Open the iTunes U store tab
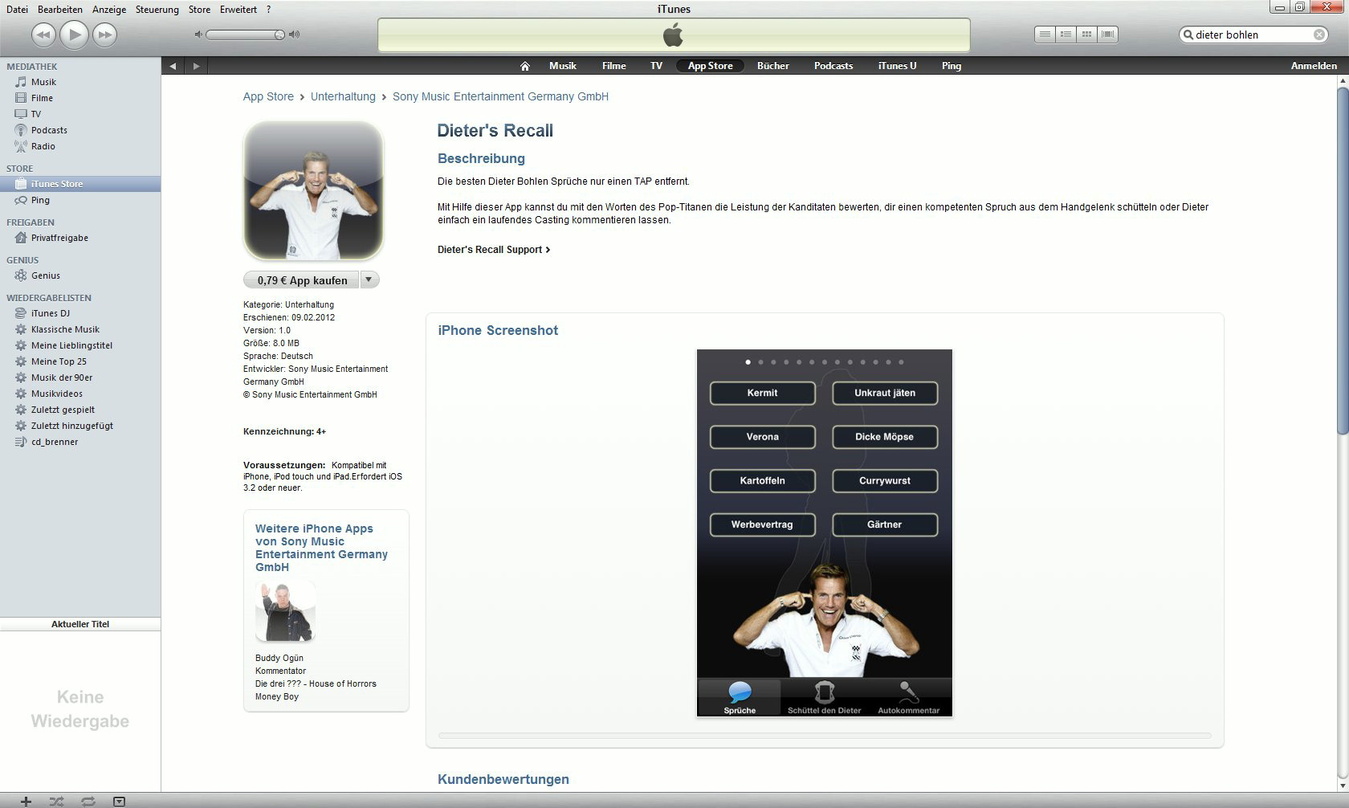This screenshot has width=1349, height=808. click(897, 66)
